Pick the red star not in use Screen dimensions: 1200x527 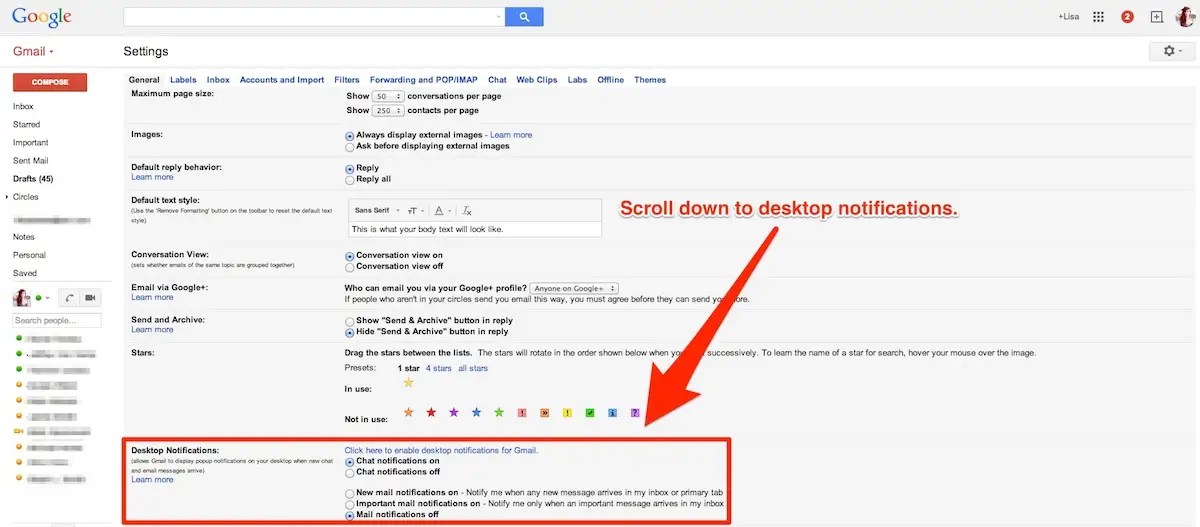431,412
